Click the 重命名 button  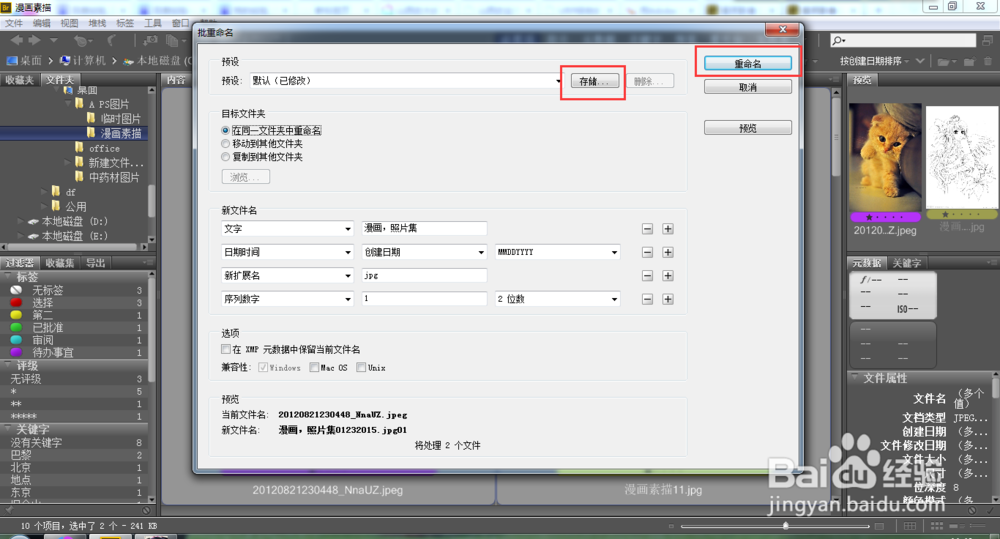tap(747, 63)
